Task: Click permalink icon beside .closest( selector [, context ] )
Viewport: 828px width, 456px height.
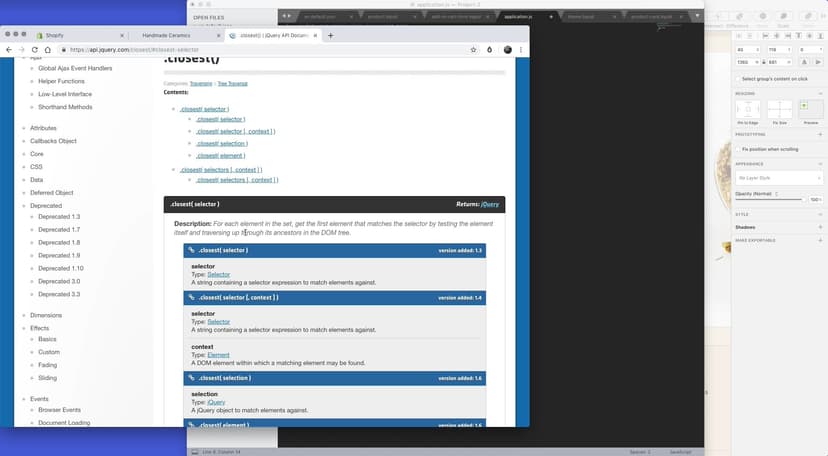Action: [191, 297]
